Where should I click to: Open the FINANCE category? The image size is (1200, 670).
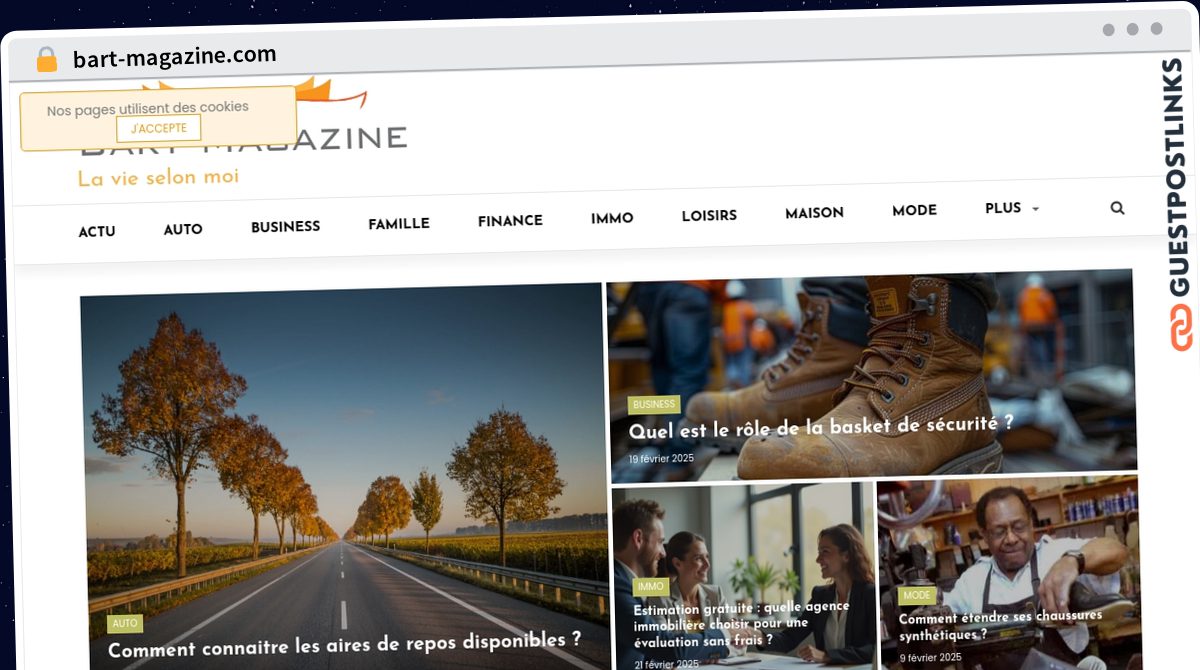pos(510,220)
